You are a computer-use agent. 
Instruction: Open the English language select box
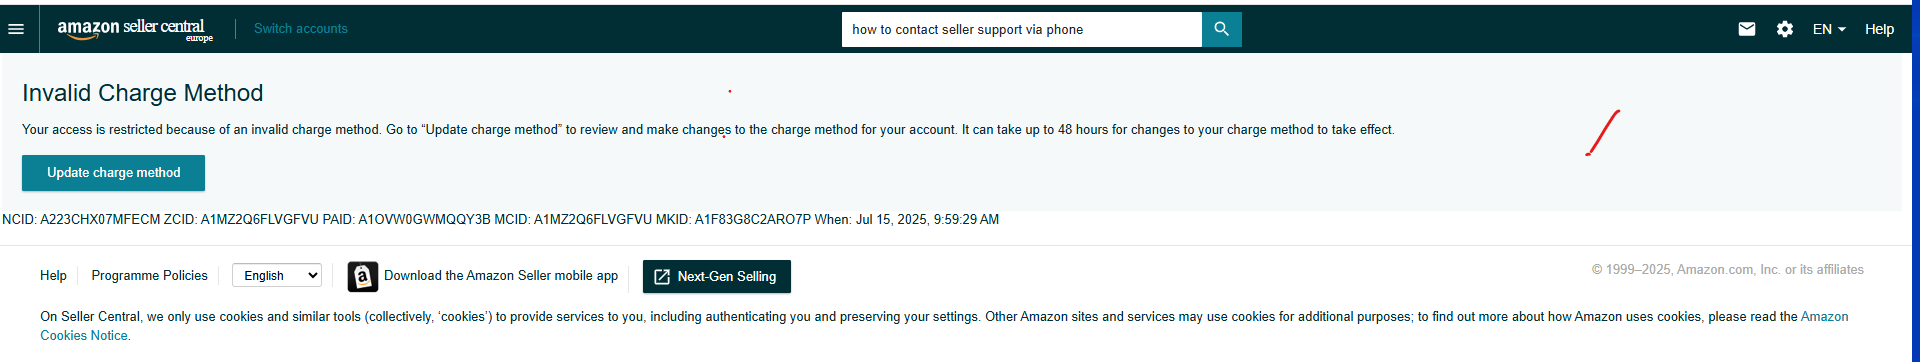coord(277,275)
